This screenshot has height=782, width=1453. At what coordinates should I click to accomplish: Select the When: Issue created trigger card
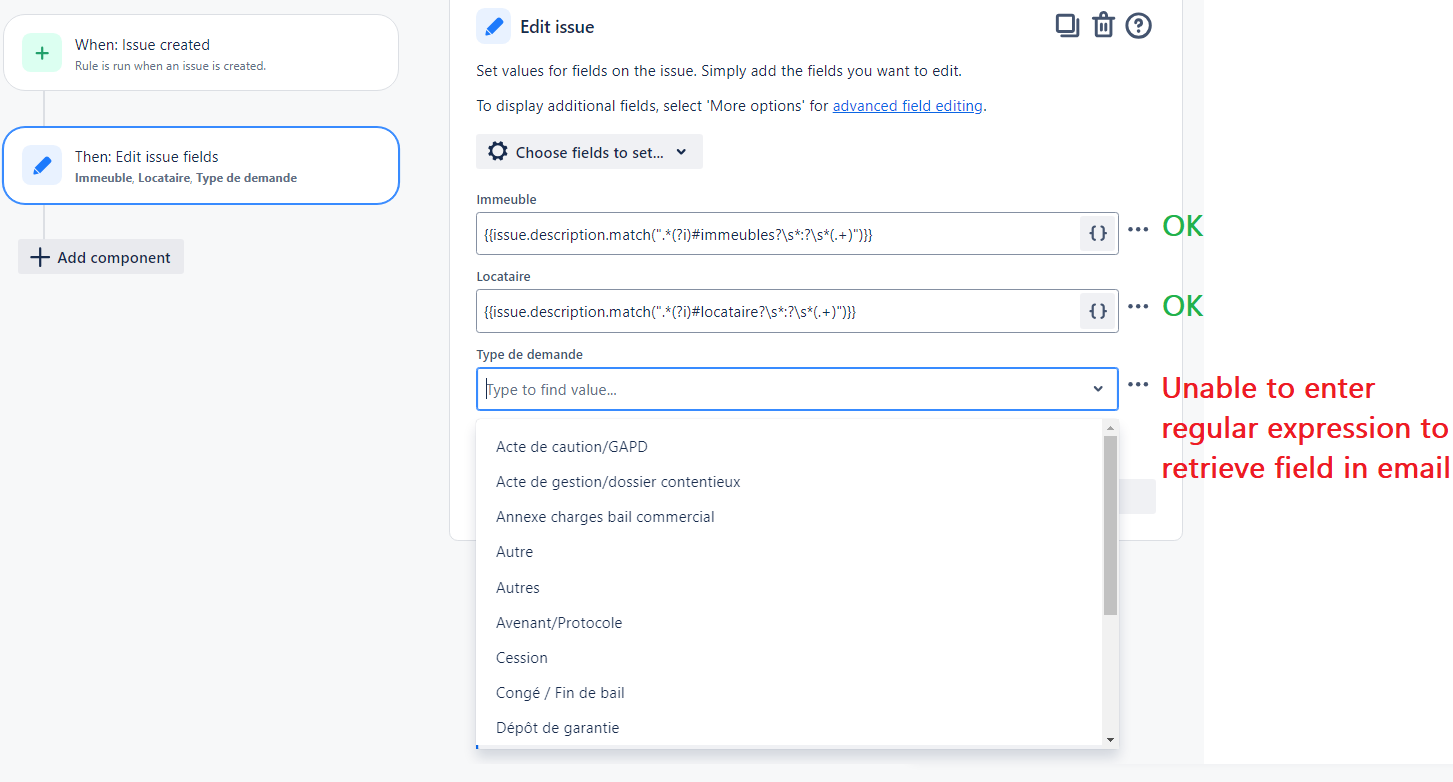tap(200, 51)
